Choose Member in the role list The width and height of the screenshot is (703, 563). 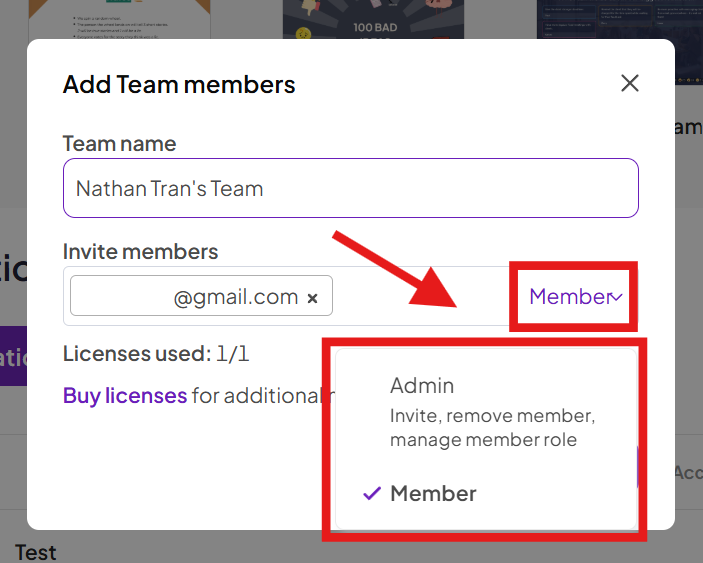point(433,493)
